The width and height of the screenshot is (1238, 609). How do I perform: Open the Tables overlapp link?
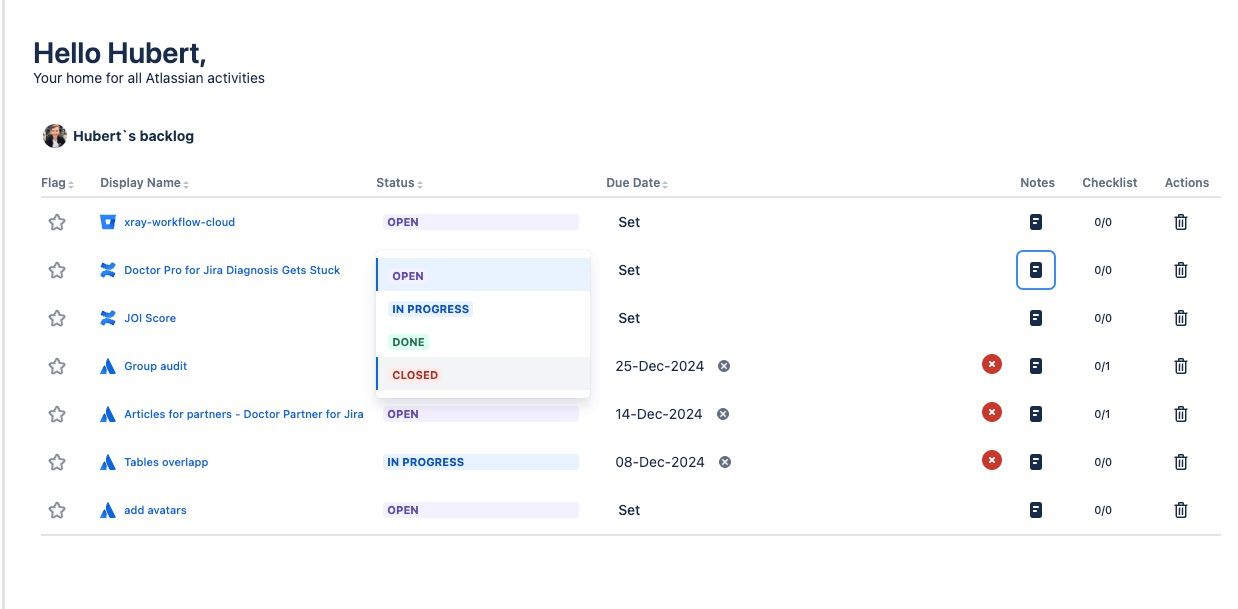pyautogui.click(x=166, y=462)
